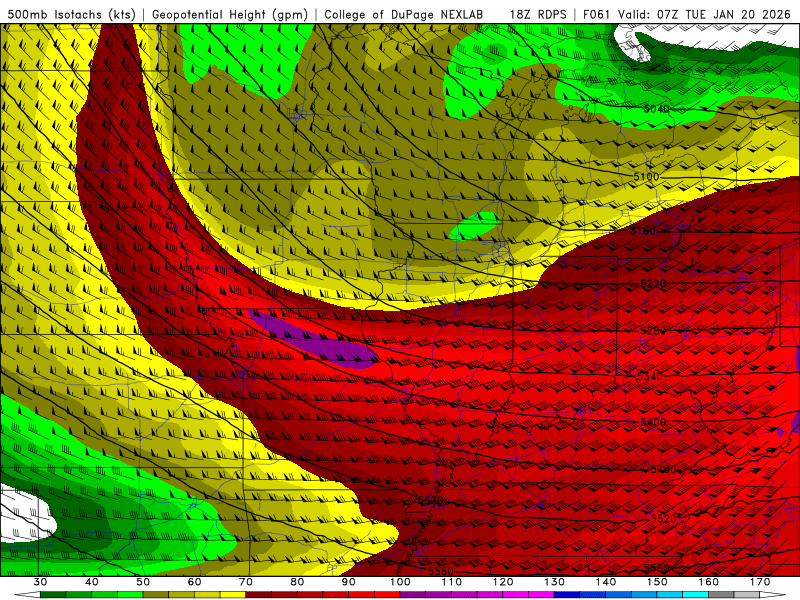800x600 pixels.
Task: Click the purple jet streak core on the map
Action: [x=314, y=340]
